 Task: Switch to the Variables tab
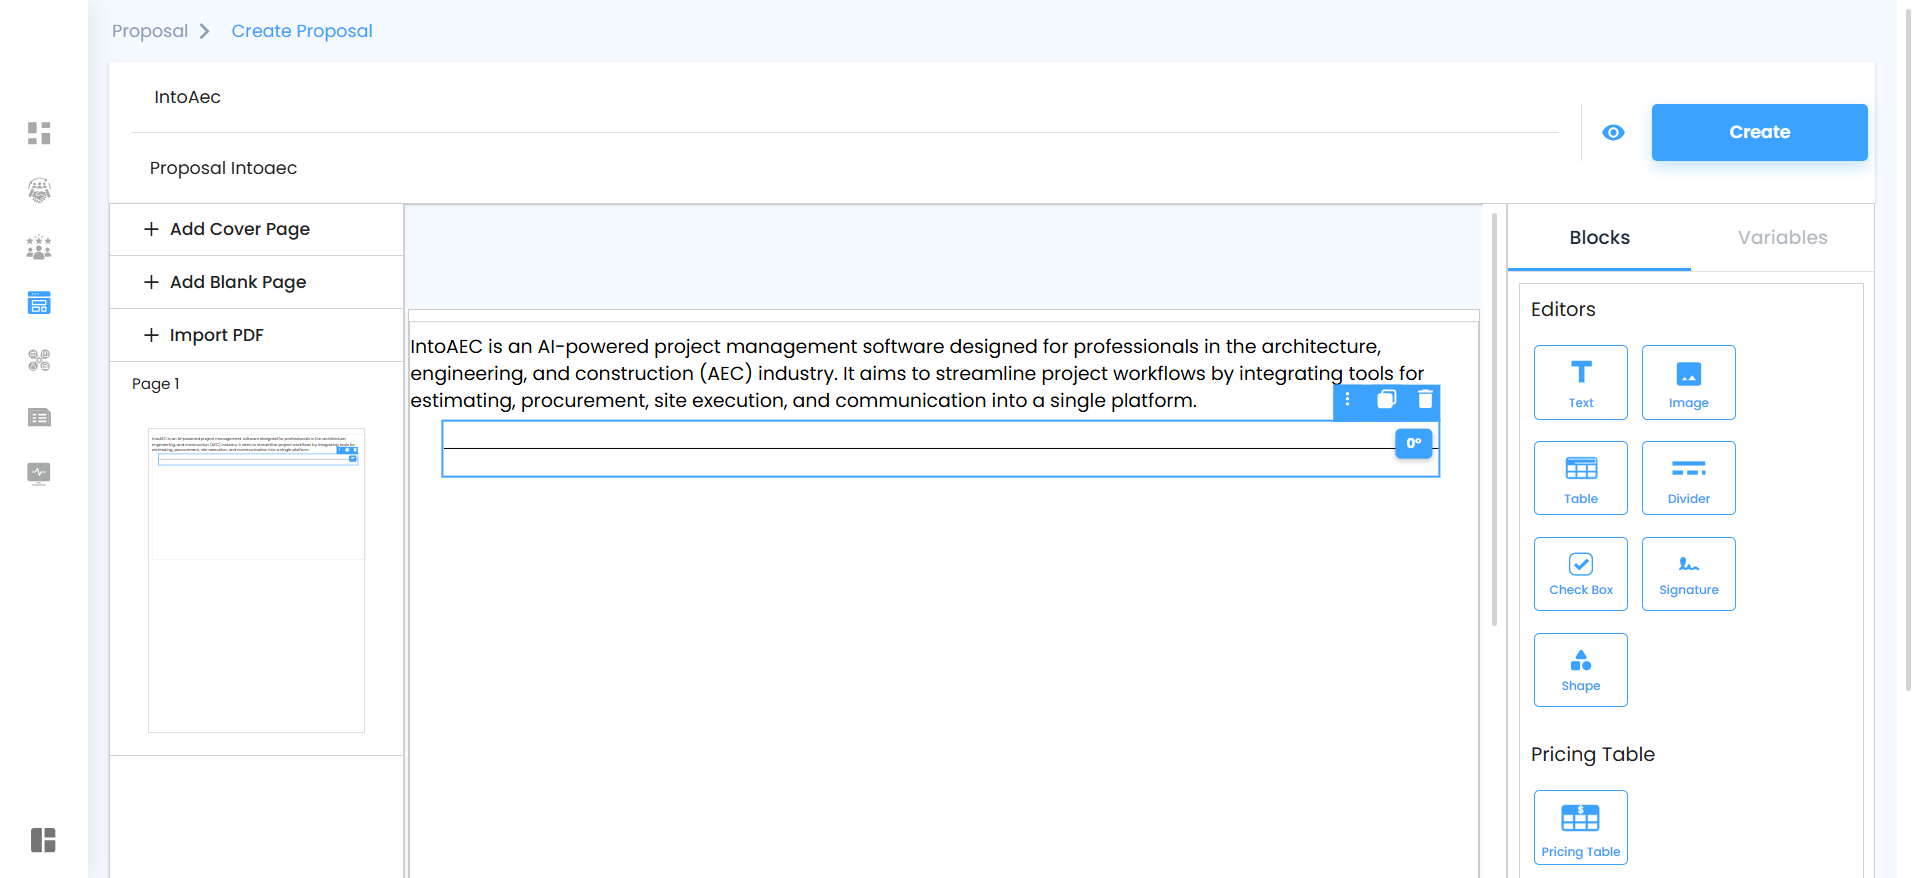(1782, 238)
